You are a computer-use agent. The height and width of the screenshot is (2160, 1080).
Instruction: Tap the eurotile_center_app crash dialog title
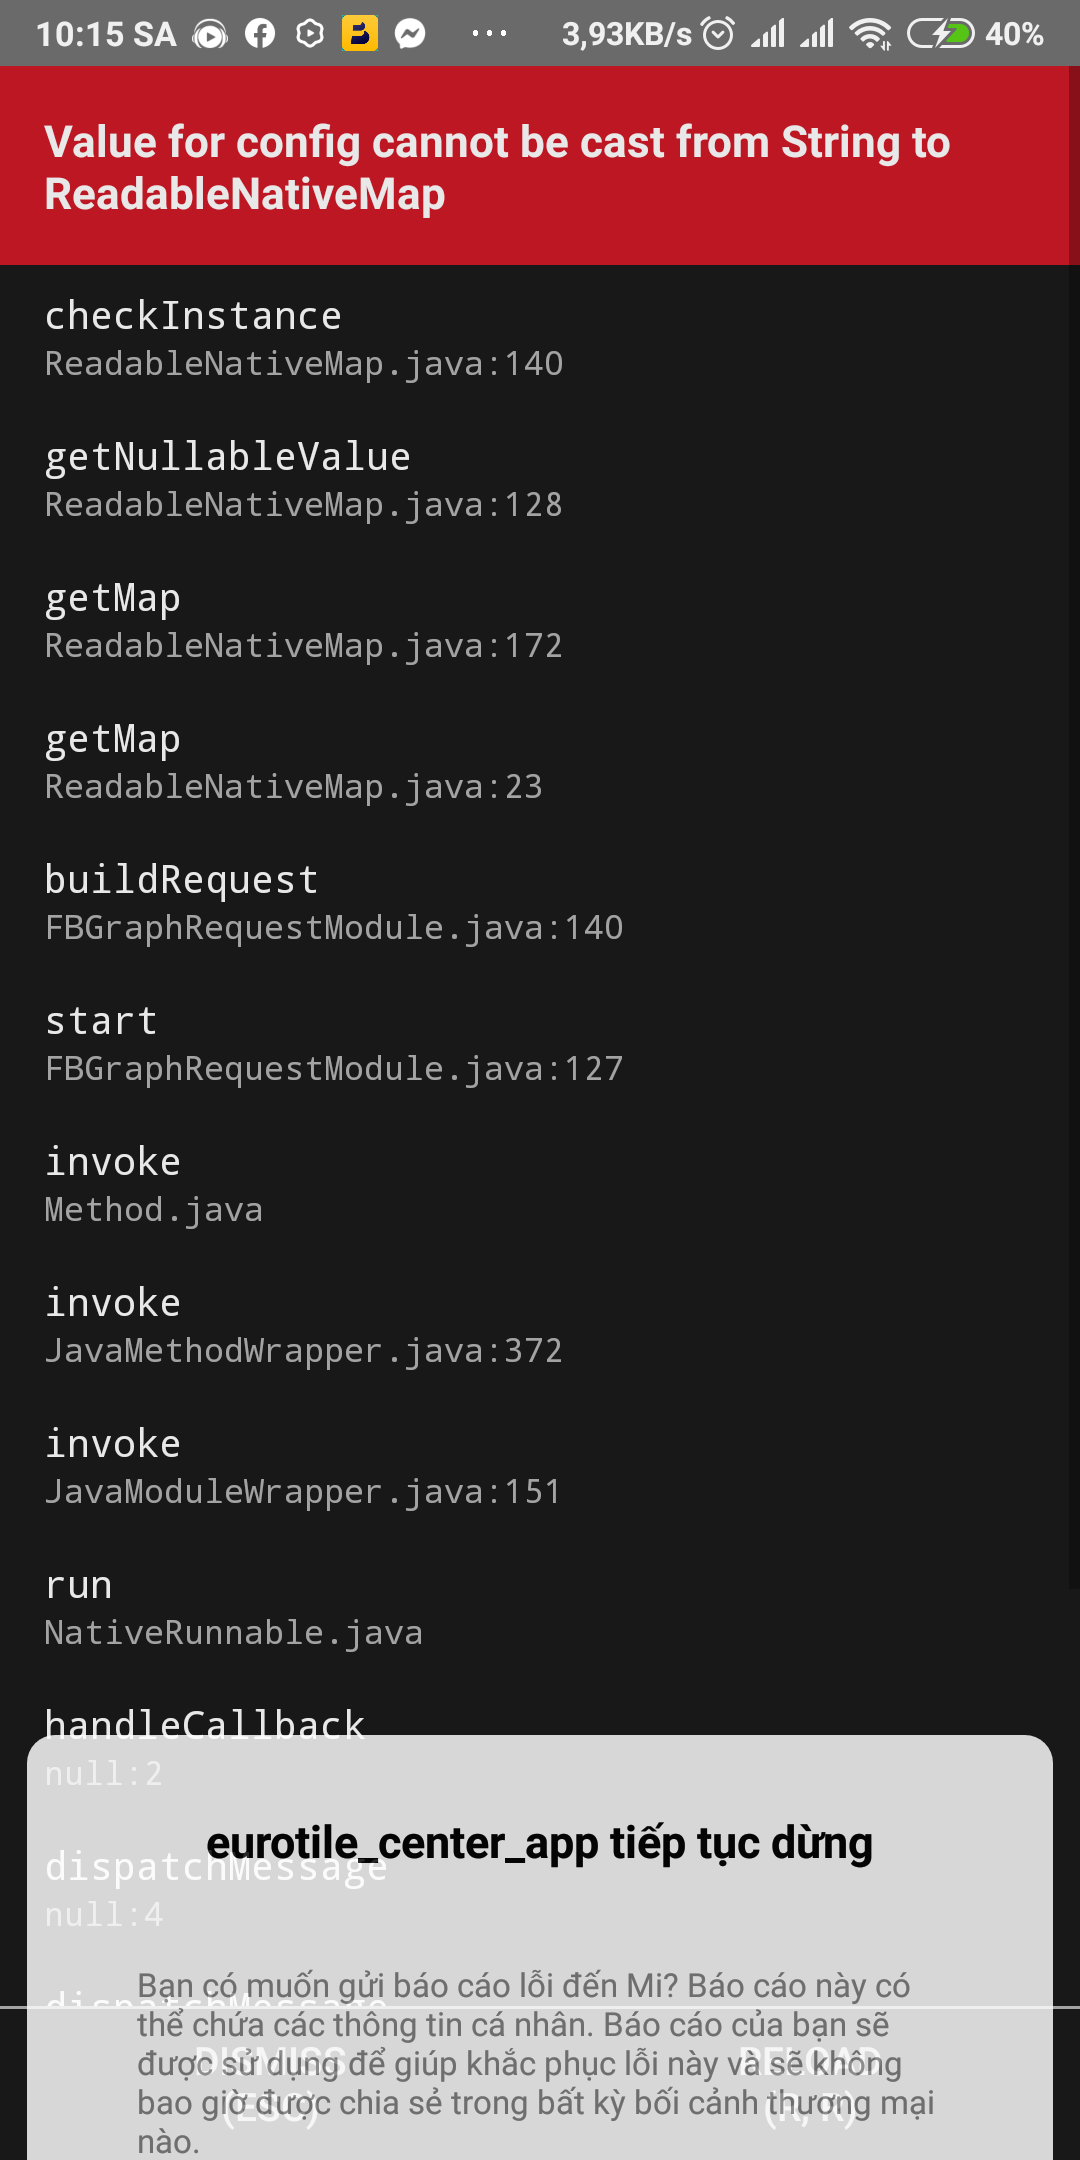tap(540, 1842)
